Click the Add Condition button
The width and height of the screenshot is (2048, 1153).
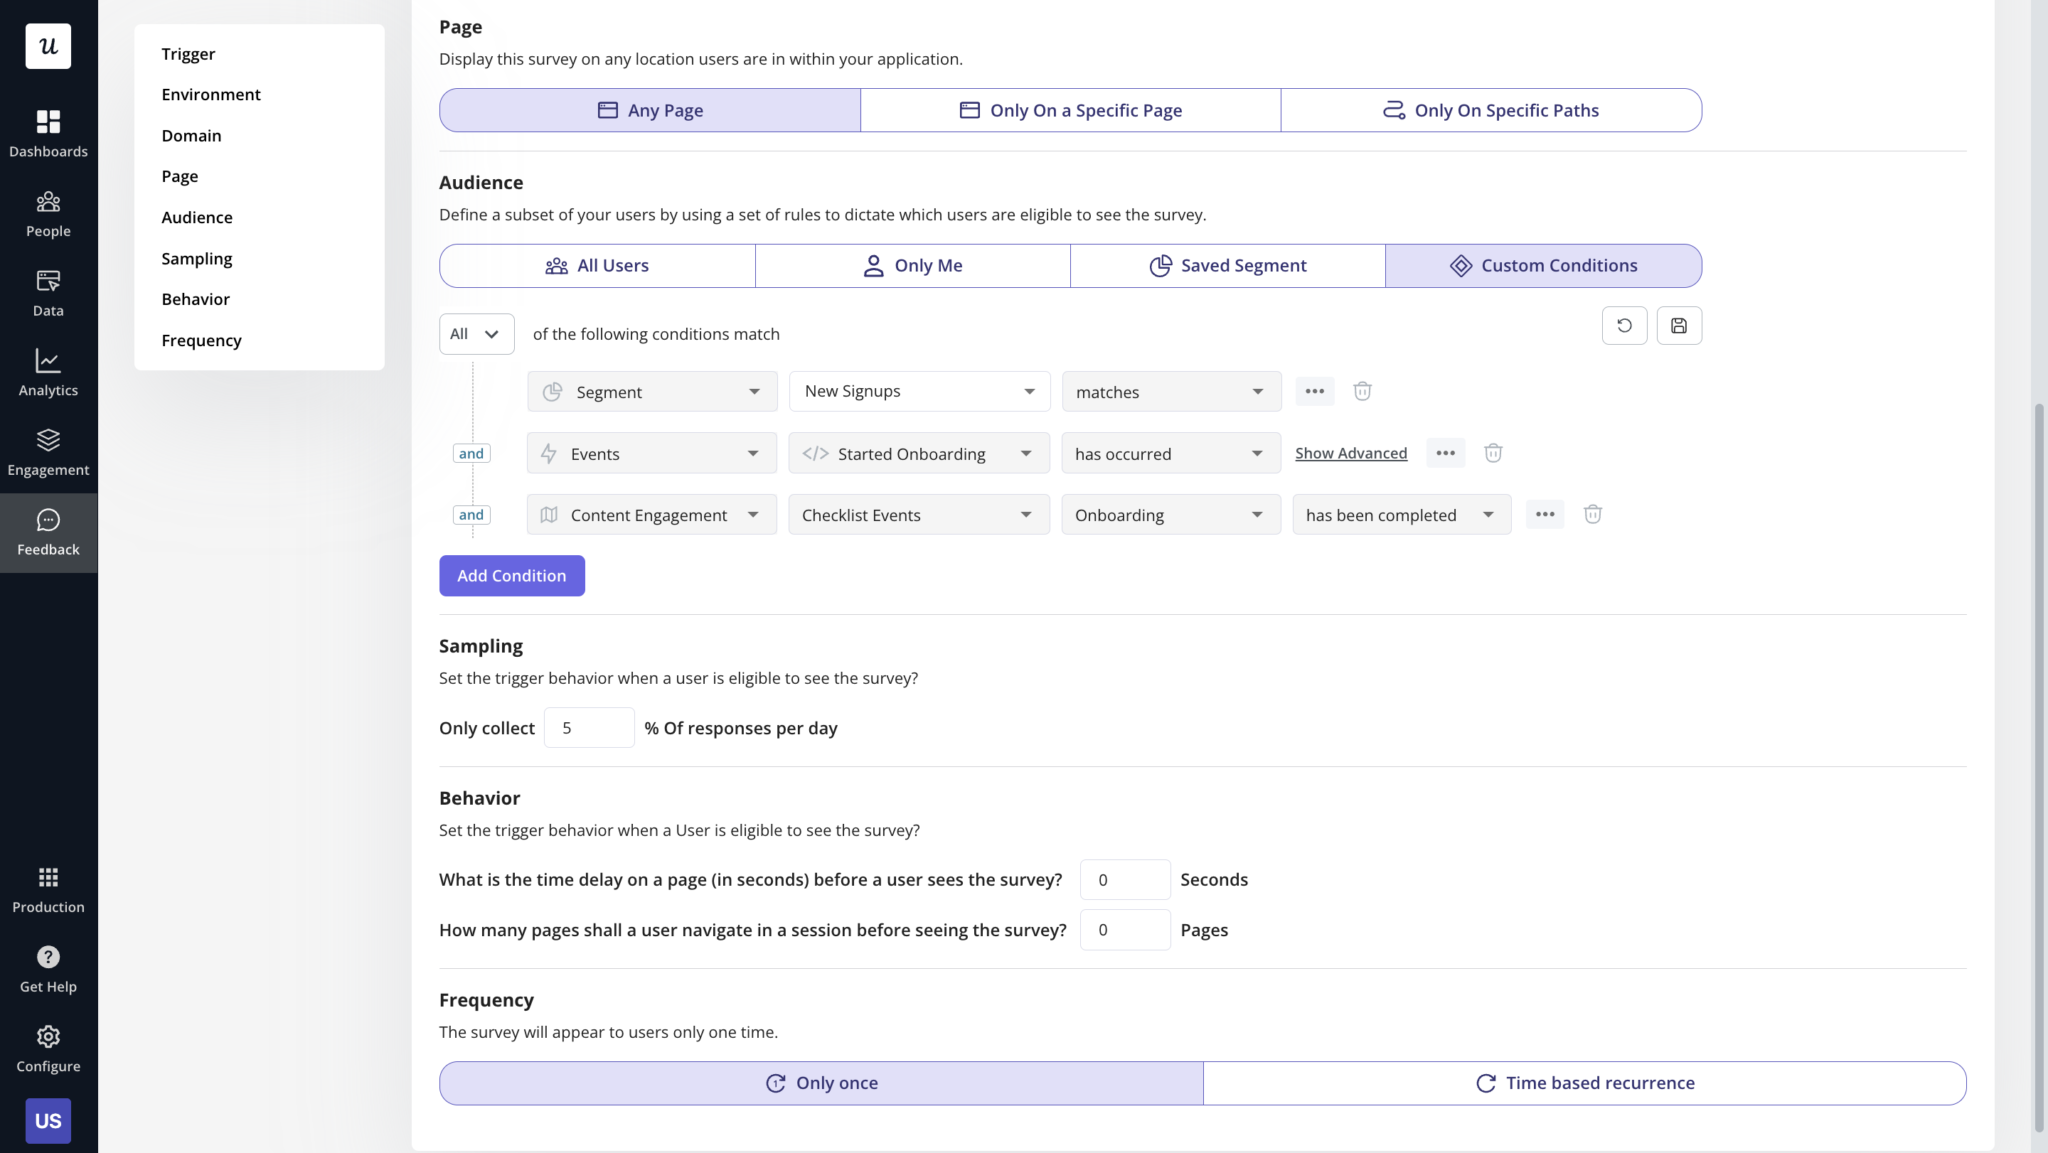point(511,575)
